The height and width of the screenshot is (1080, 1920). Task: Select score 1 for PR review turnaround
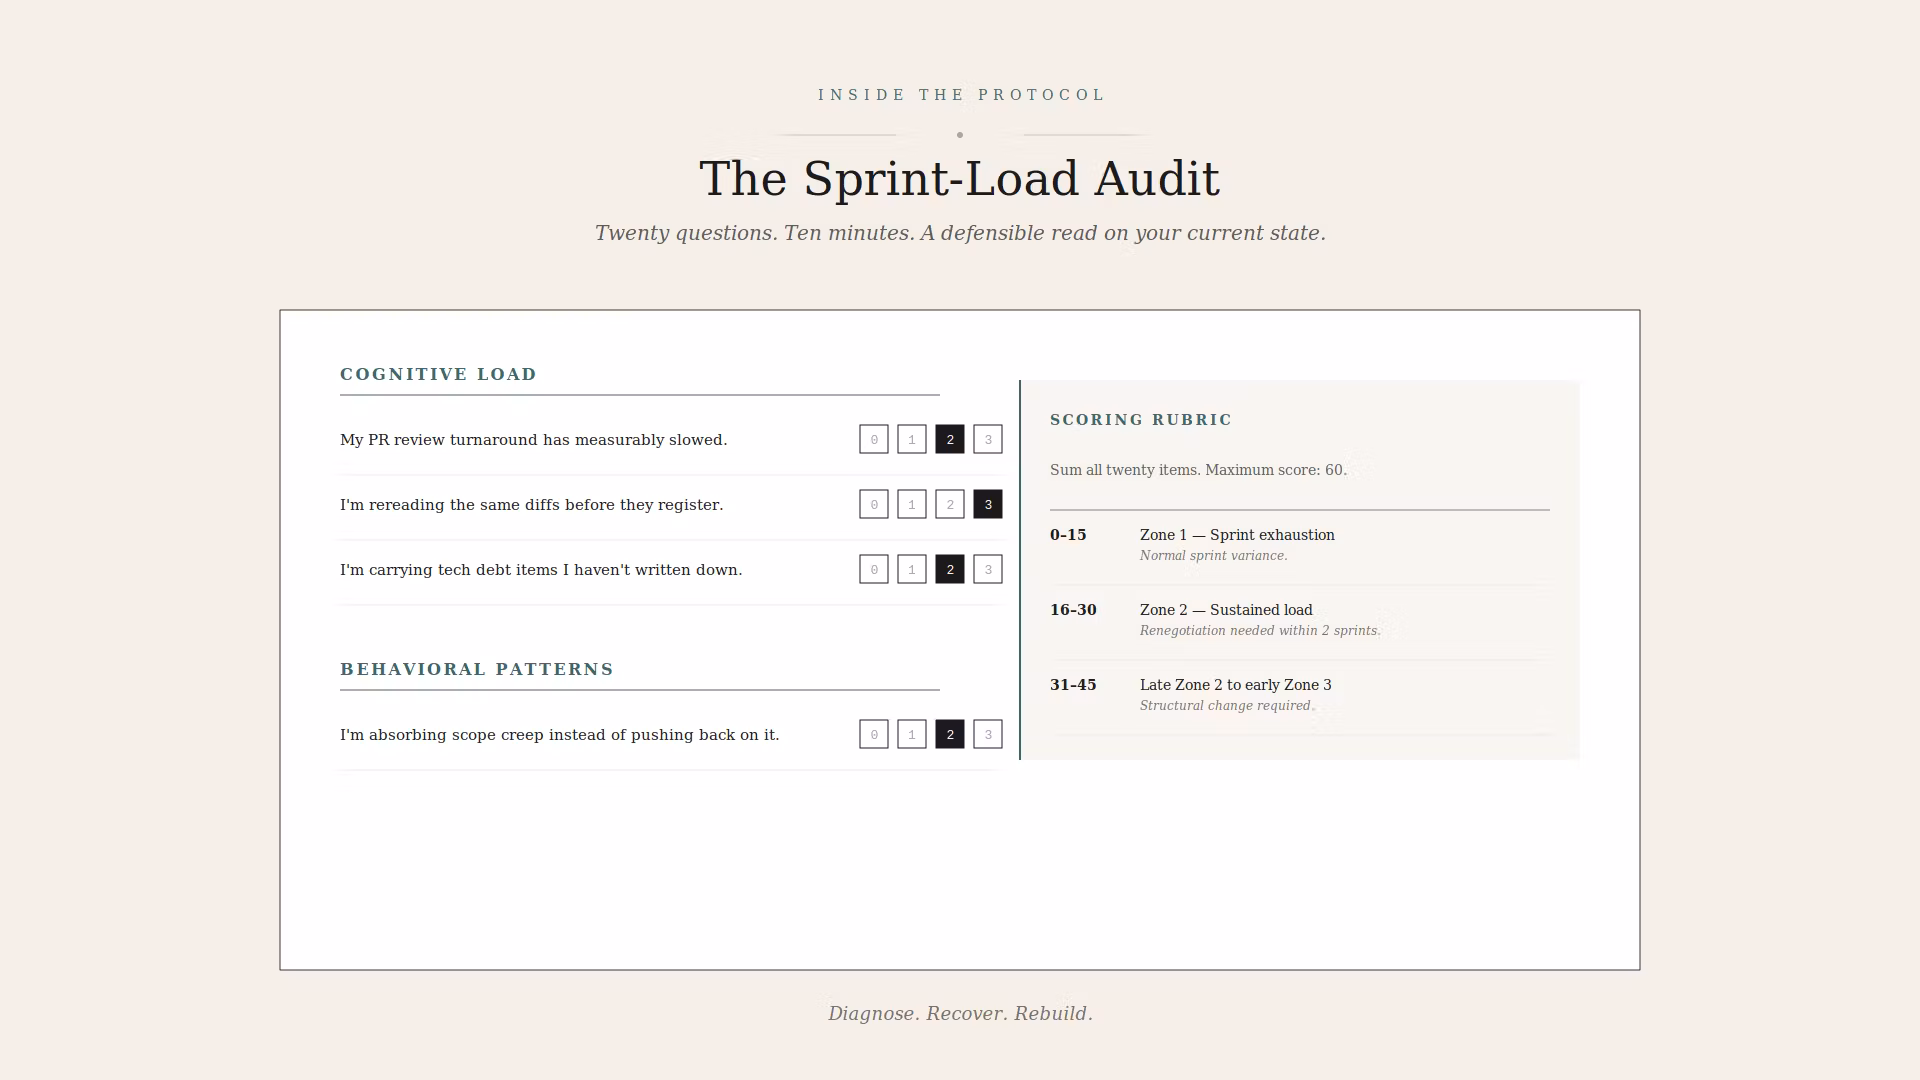(911, 439)
